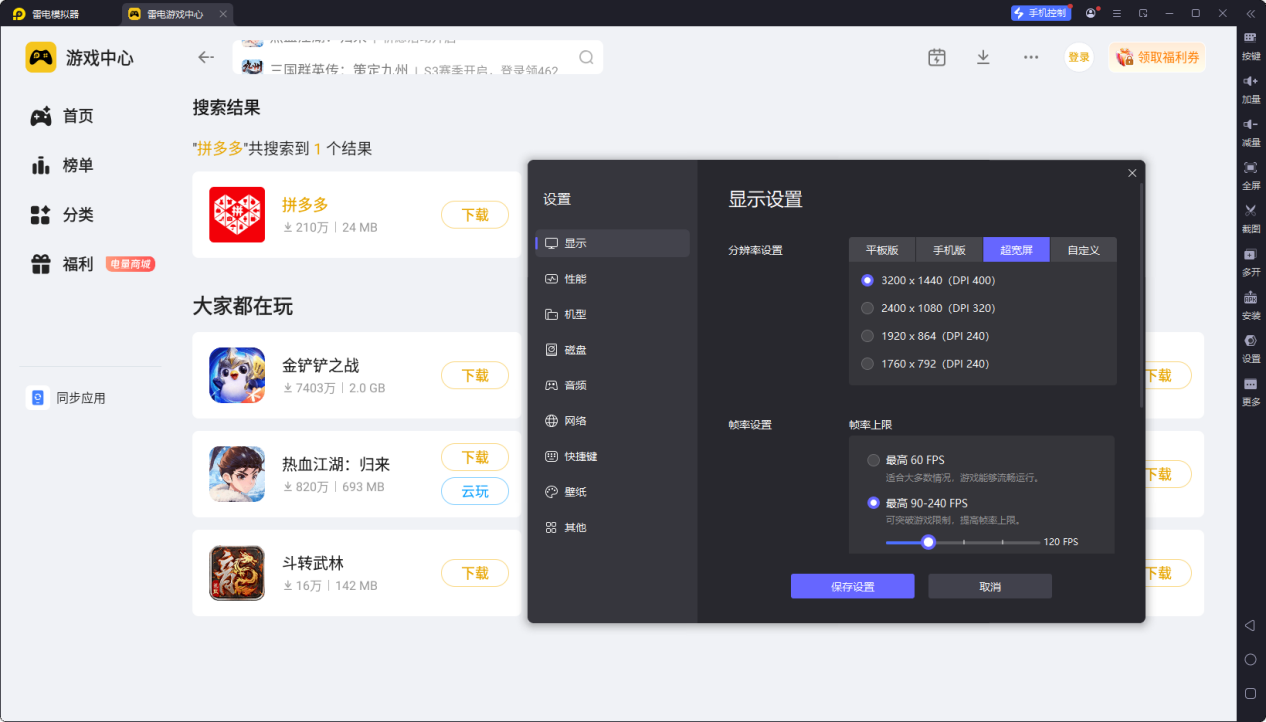The image size is (1266, 722).
Task: Choose the 最高 60 FPS option
Action: 874,460
